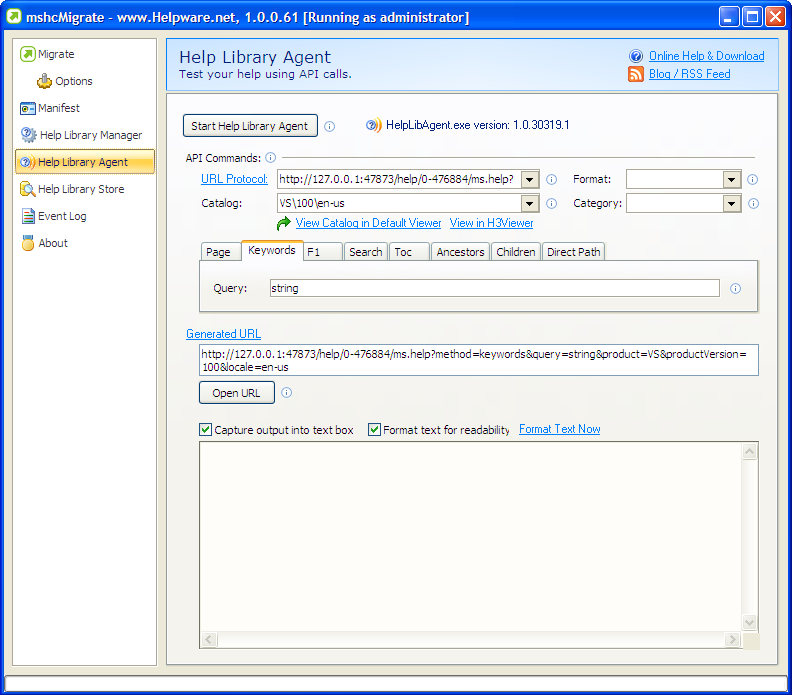Click the Generated URL text box
792x695 pixels.
(479, 360)
